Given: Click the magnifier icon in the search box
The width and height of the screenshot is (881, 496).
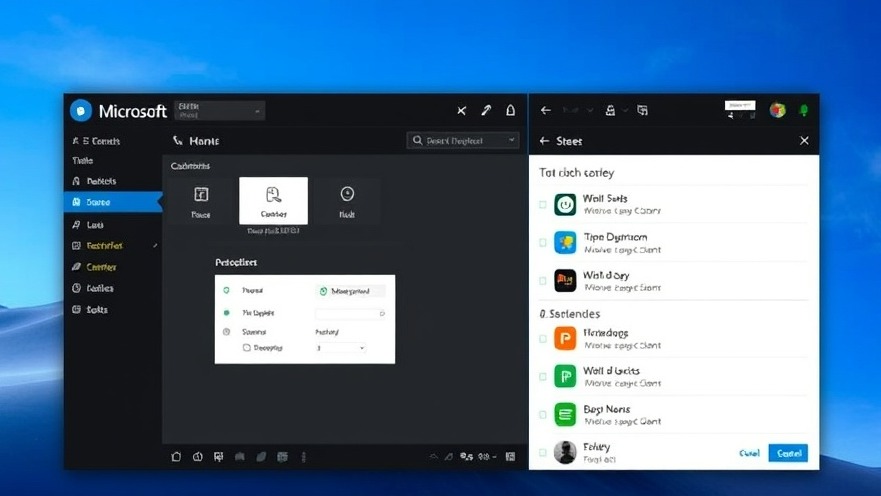Looking at the screenshot, I should pyautogui.click(x=417, y=140).
